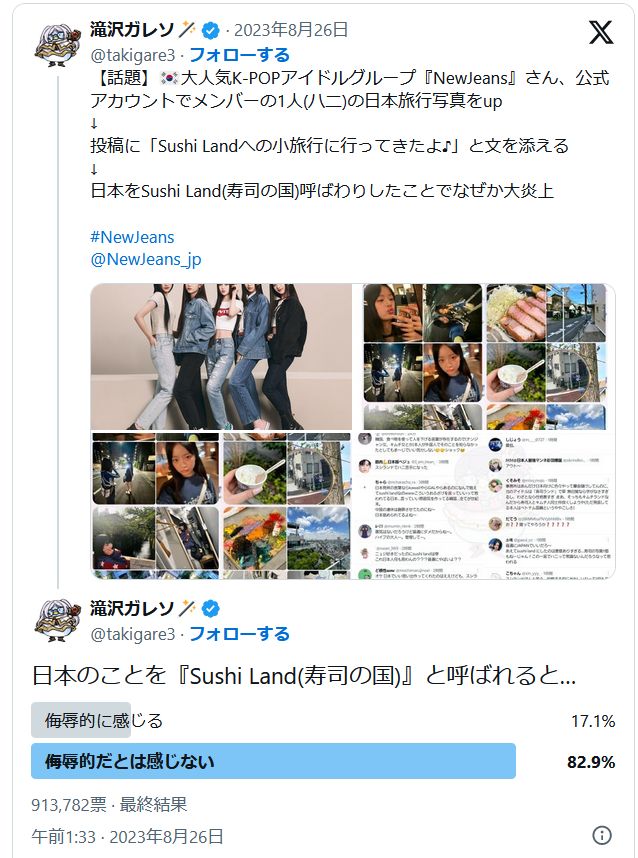Click 滝沢ガレソ name in the poll tweet
Viewport: 638px width, 858px height.
pos(132,608)
